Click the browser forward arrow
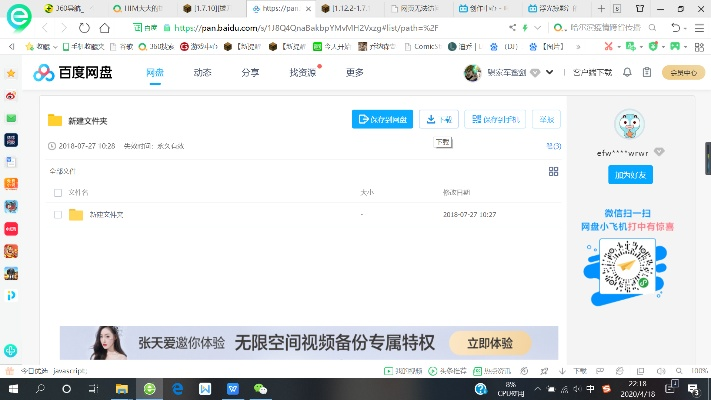 click(x=64, y=28)
